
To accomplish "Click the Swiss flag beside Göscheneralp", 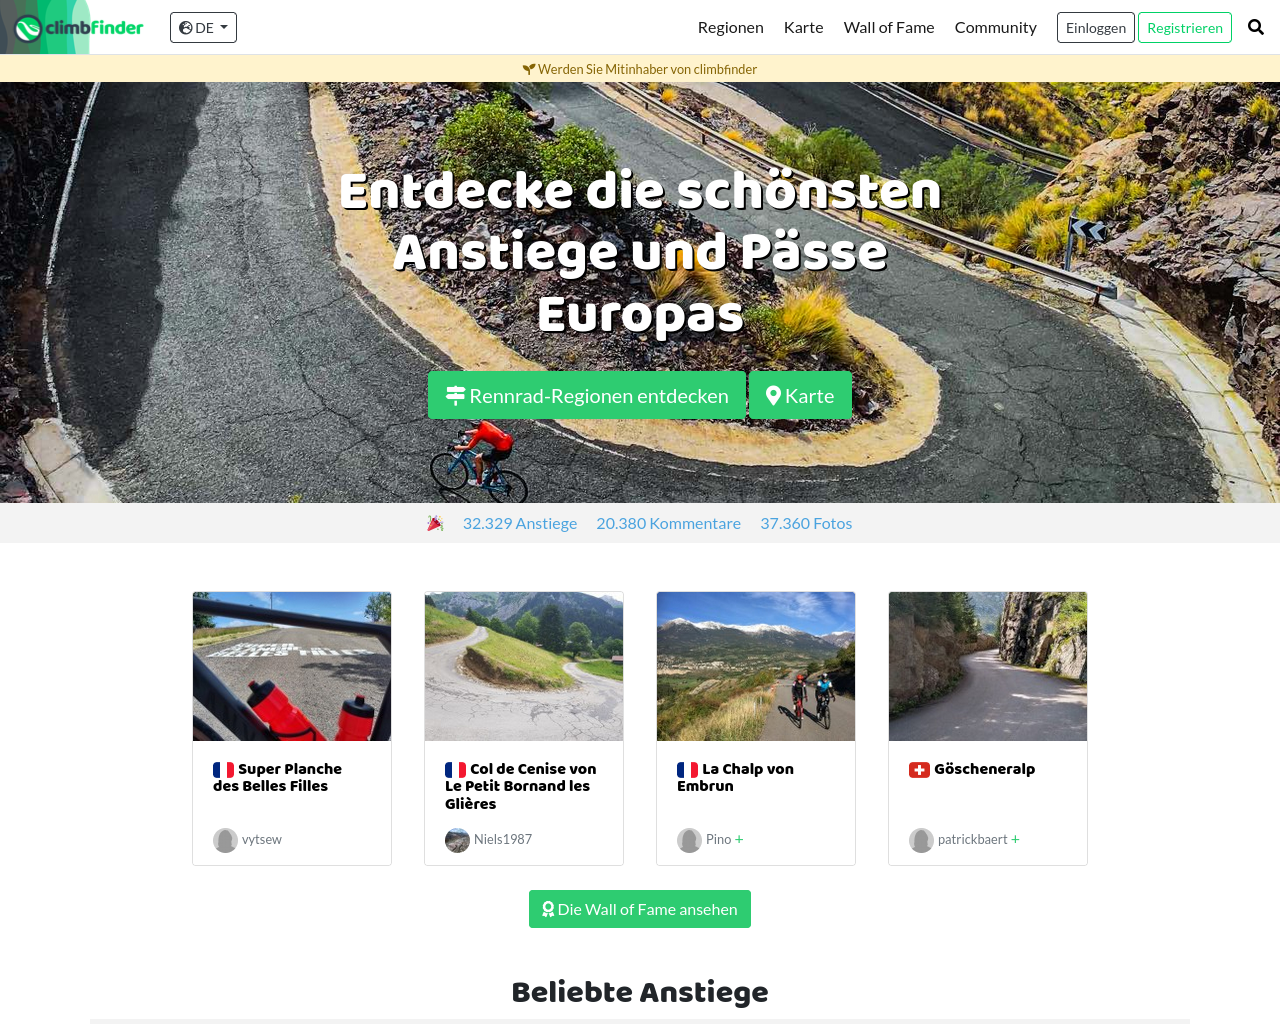I will [x=919, y=769].
